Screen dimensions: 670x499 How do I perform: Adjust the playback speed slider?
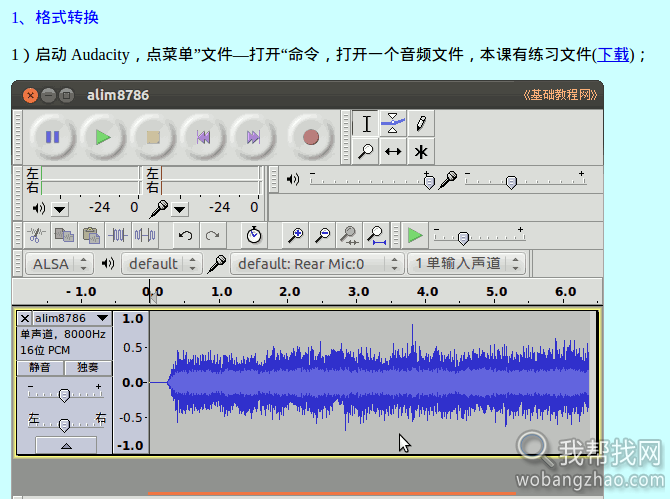coord(463,237)
